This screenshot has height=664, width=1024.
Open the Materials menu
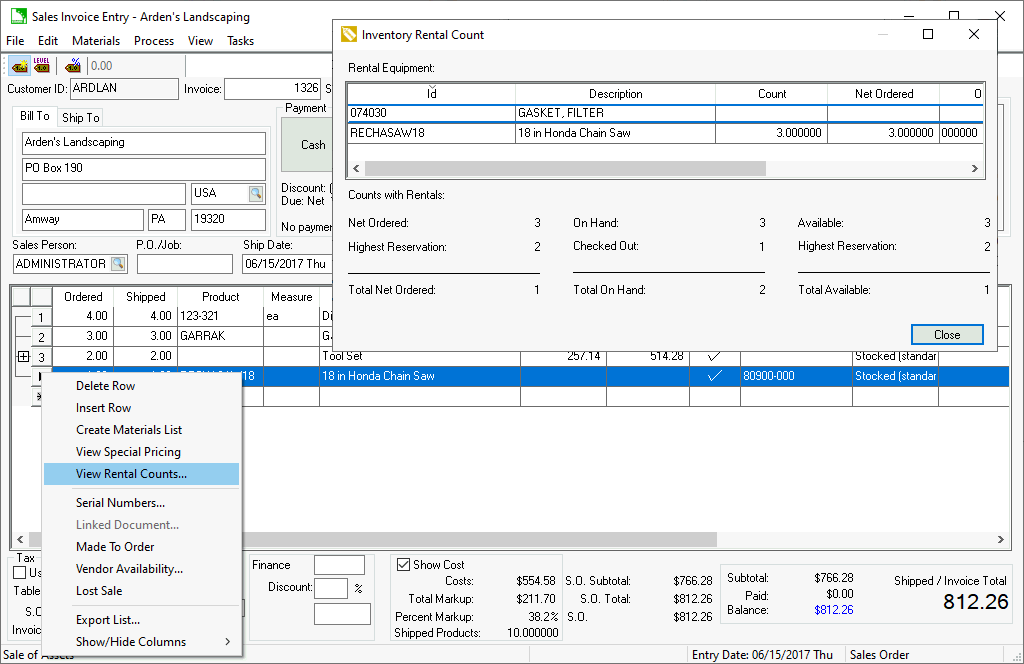(96, 41)
